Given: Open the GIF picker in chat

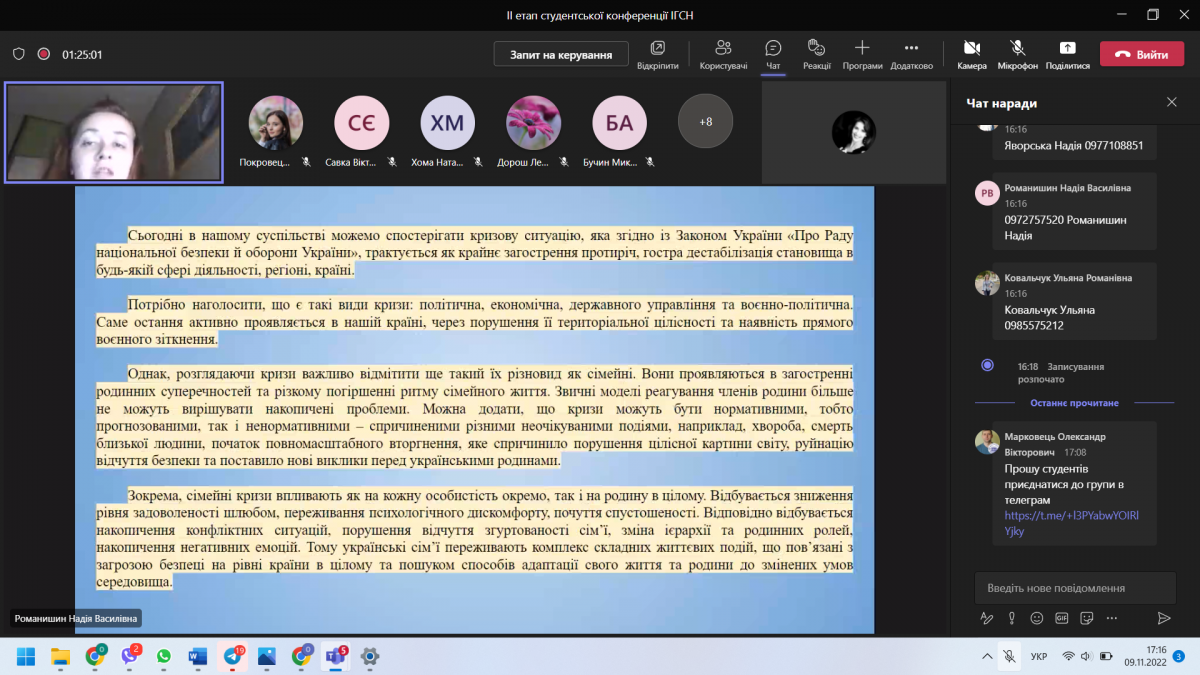Looking at the screenshot, I should point(1062,618).
